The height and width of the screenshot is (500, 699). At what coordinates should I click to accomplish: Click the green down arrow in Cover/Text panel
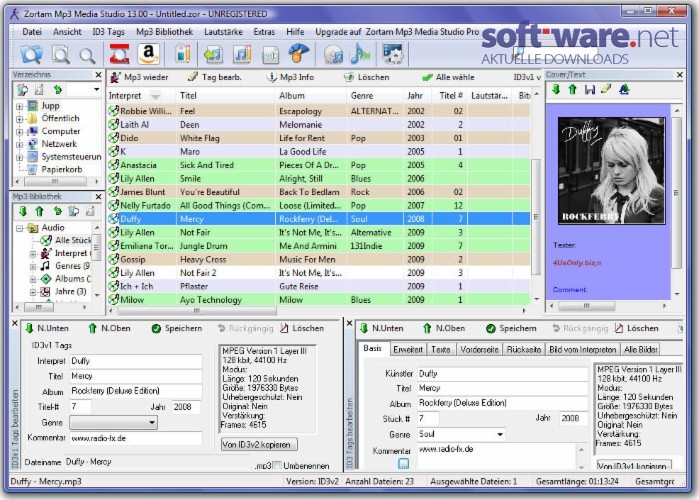(556, 90)
